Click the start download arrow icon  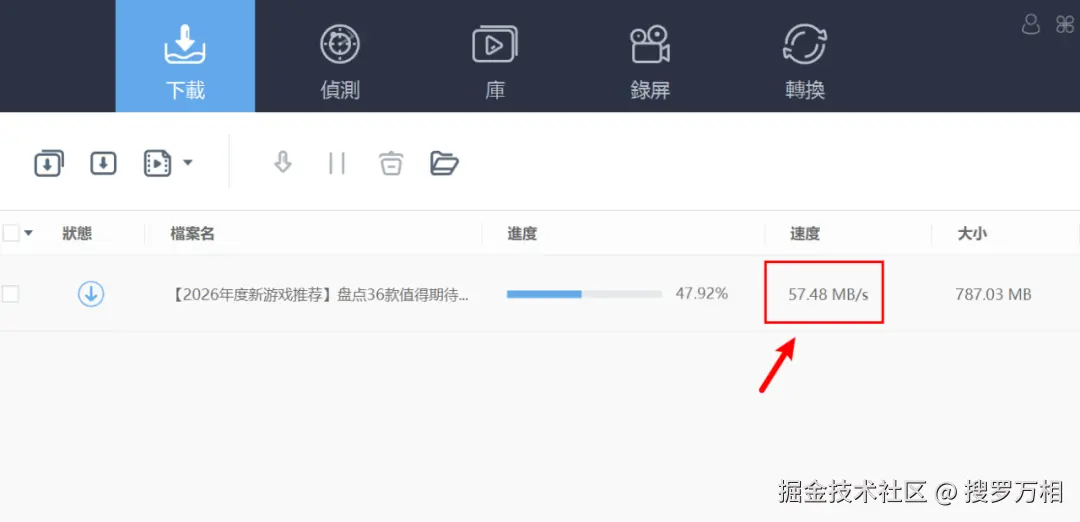click(282, 163)
